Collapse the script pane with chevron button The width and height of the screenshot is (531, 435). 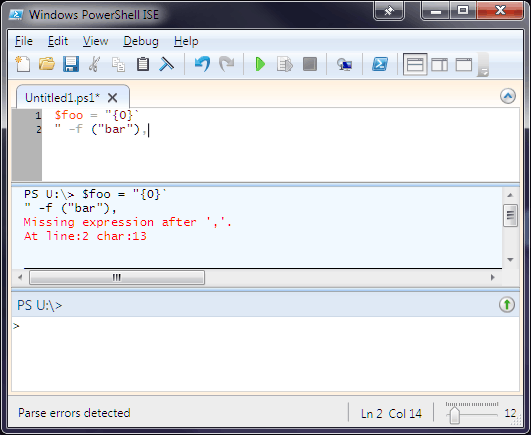point(508,96)
